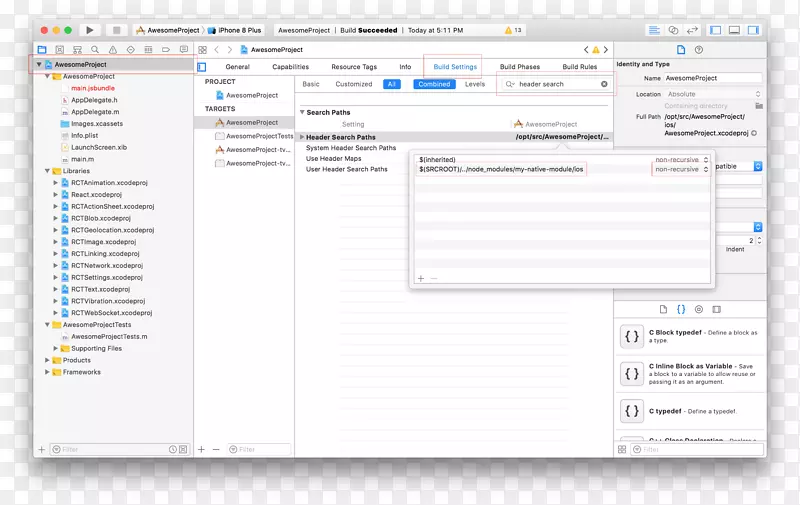Show the Assistant editor icon
The width and height of the screenshot is (800, 505).
(673, 31)
